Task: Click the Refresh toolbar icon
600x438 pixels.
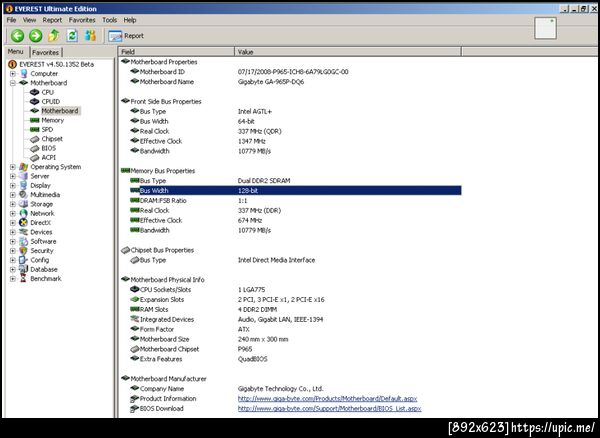Action: click(x=72, y=36)
